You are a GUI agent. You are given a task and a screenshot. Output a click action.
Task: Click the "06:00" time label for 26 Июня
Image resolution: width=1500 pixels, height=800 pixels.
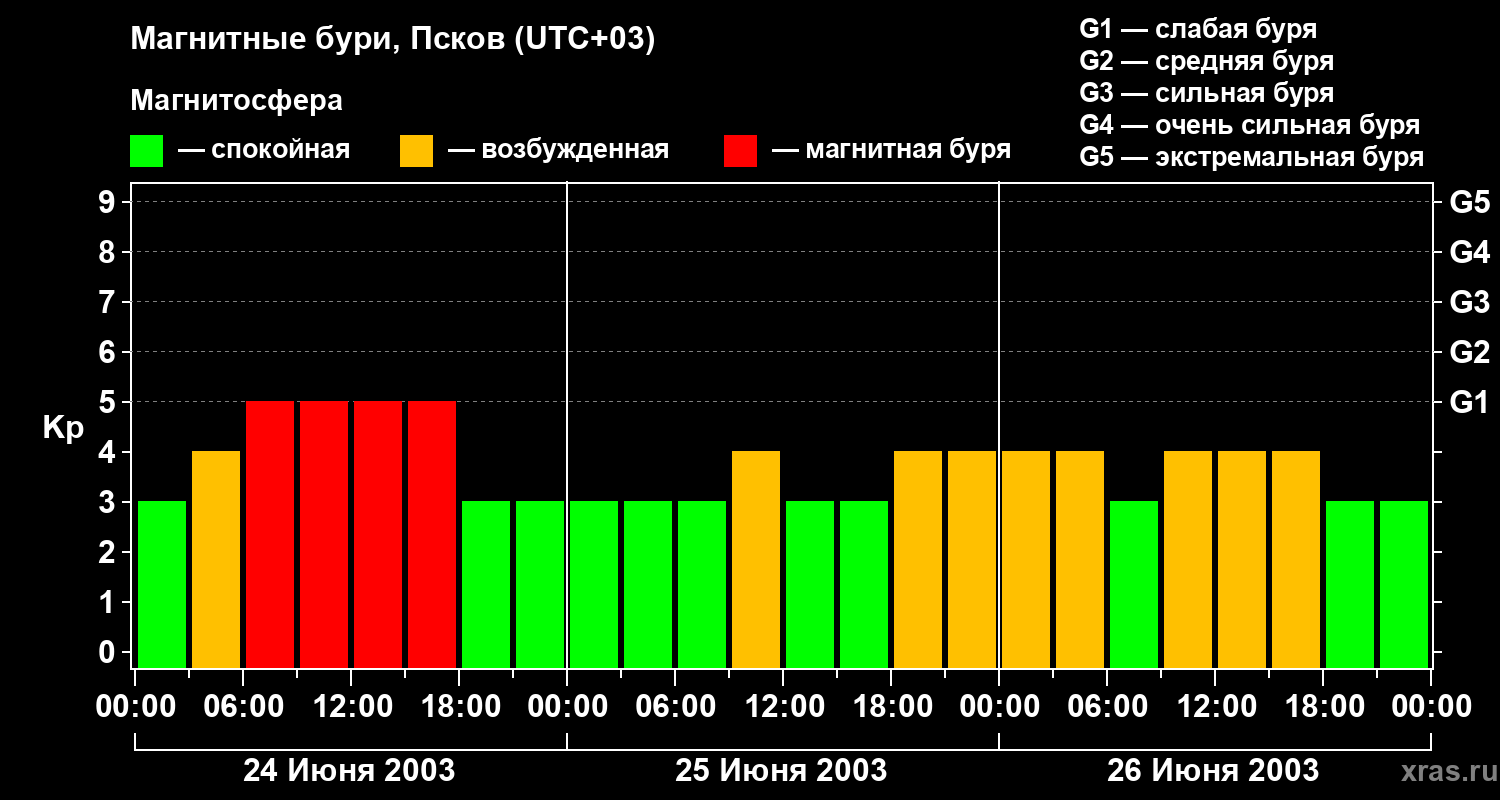(x=1107, y=706)
